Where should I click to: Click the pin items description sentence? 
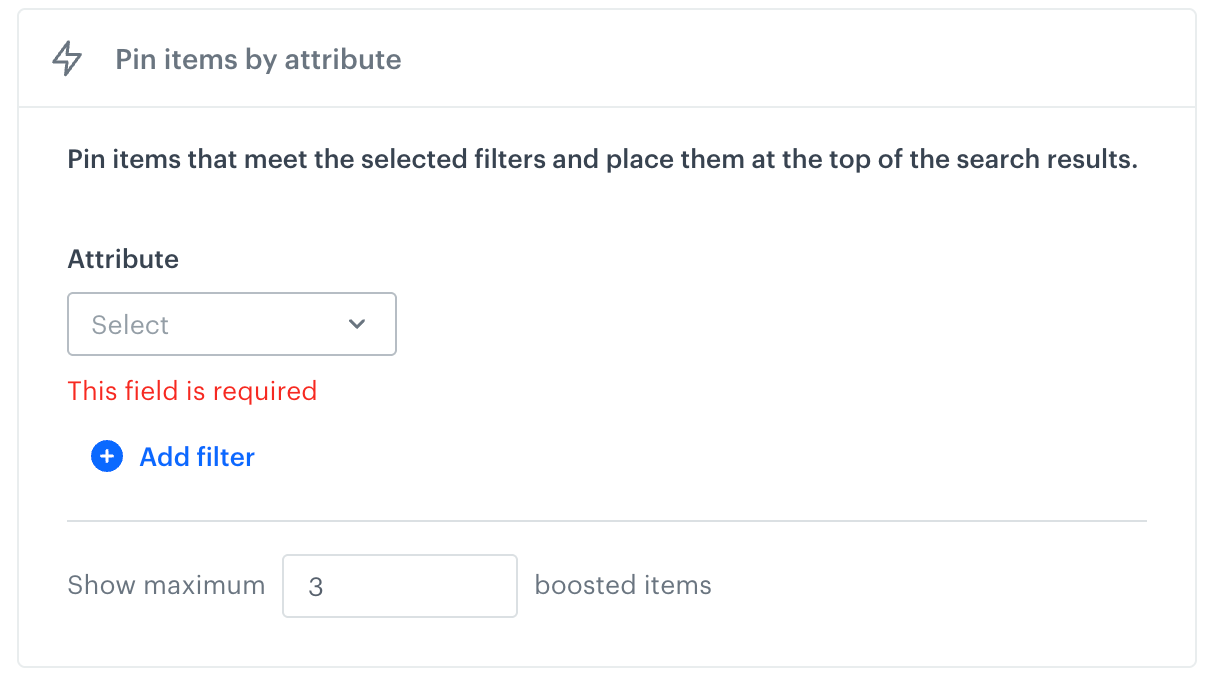click(602, 160)
